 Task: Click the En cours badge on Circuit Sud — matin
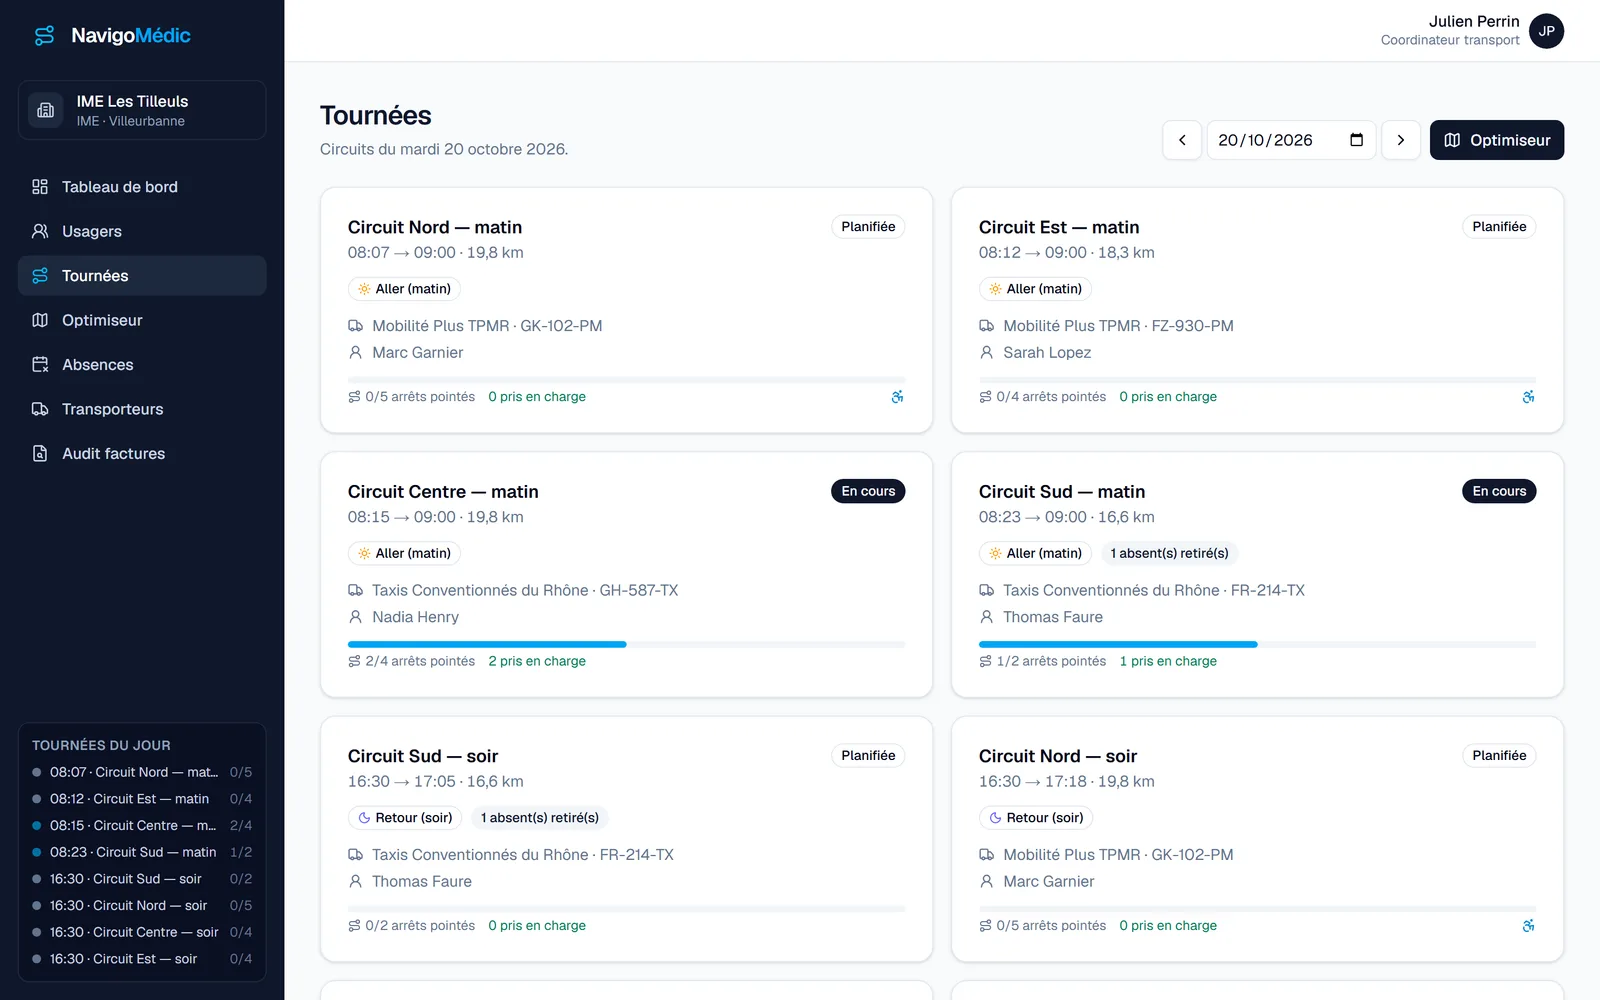pyautogui.click(x=1499, y=491)
